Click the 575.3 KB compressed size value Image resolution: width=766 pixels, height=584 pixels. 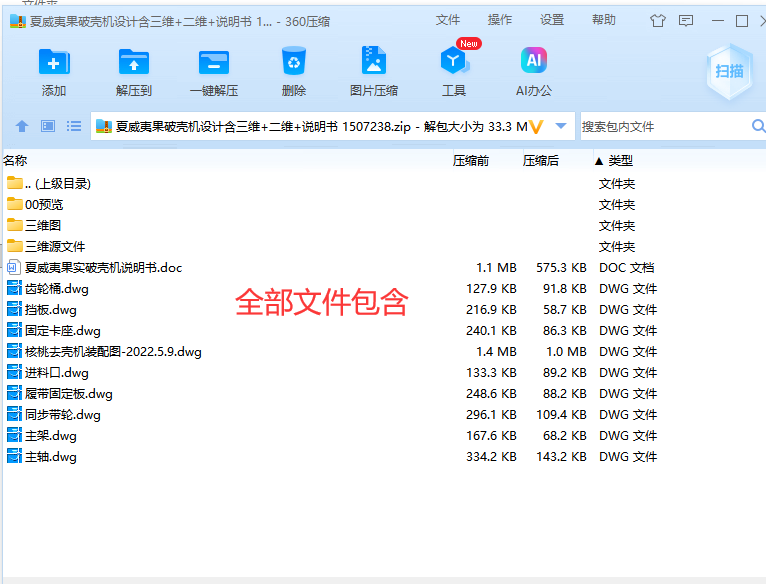point(561,267)
